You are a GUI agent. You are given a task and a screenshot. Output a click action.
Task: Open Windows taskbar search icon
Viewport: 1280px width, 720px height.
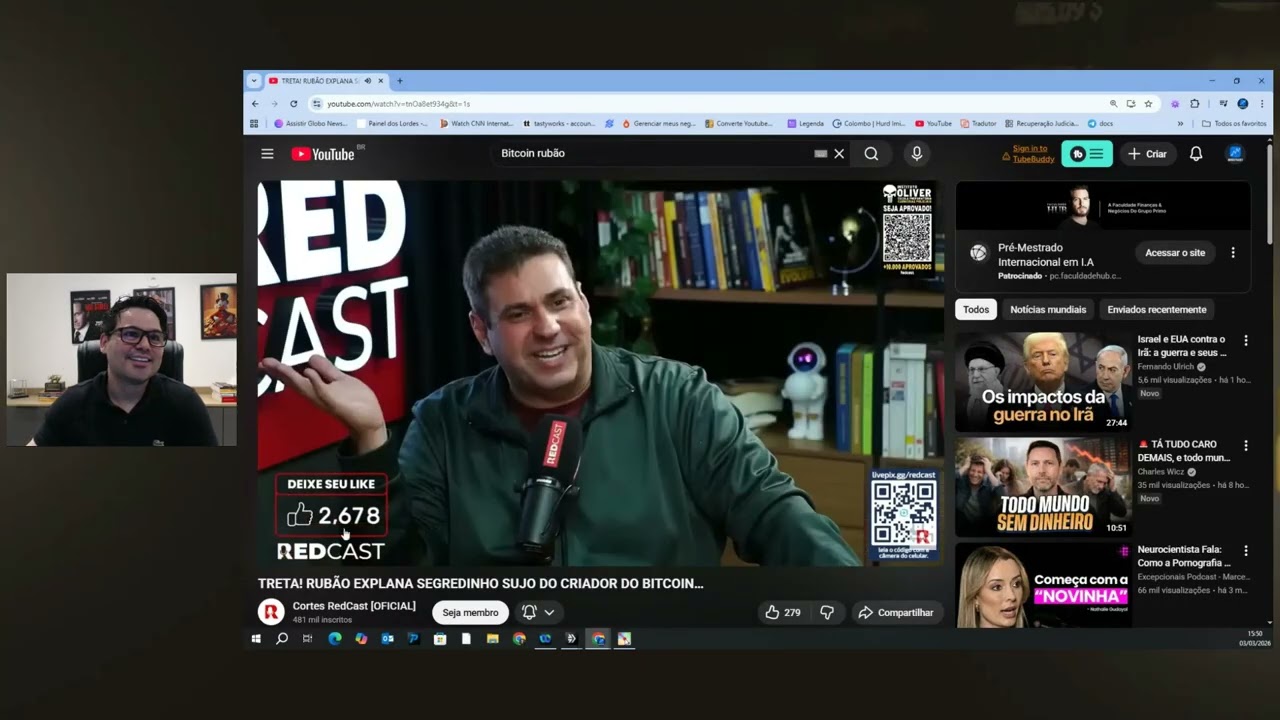(x=282, y=639)
